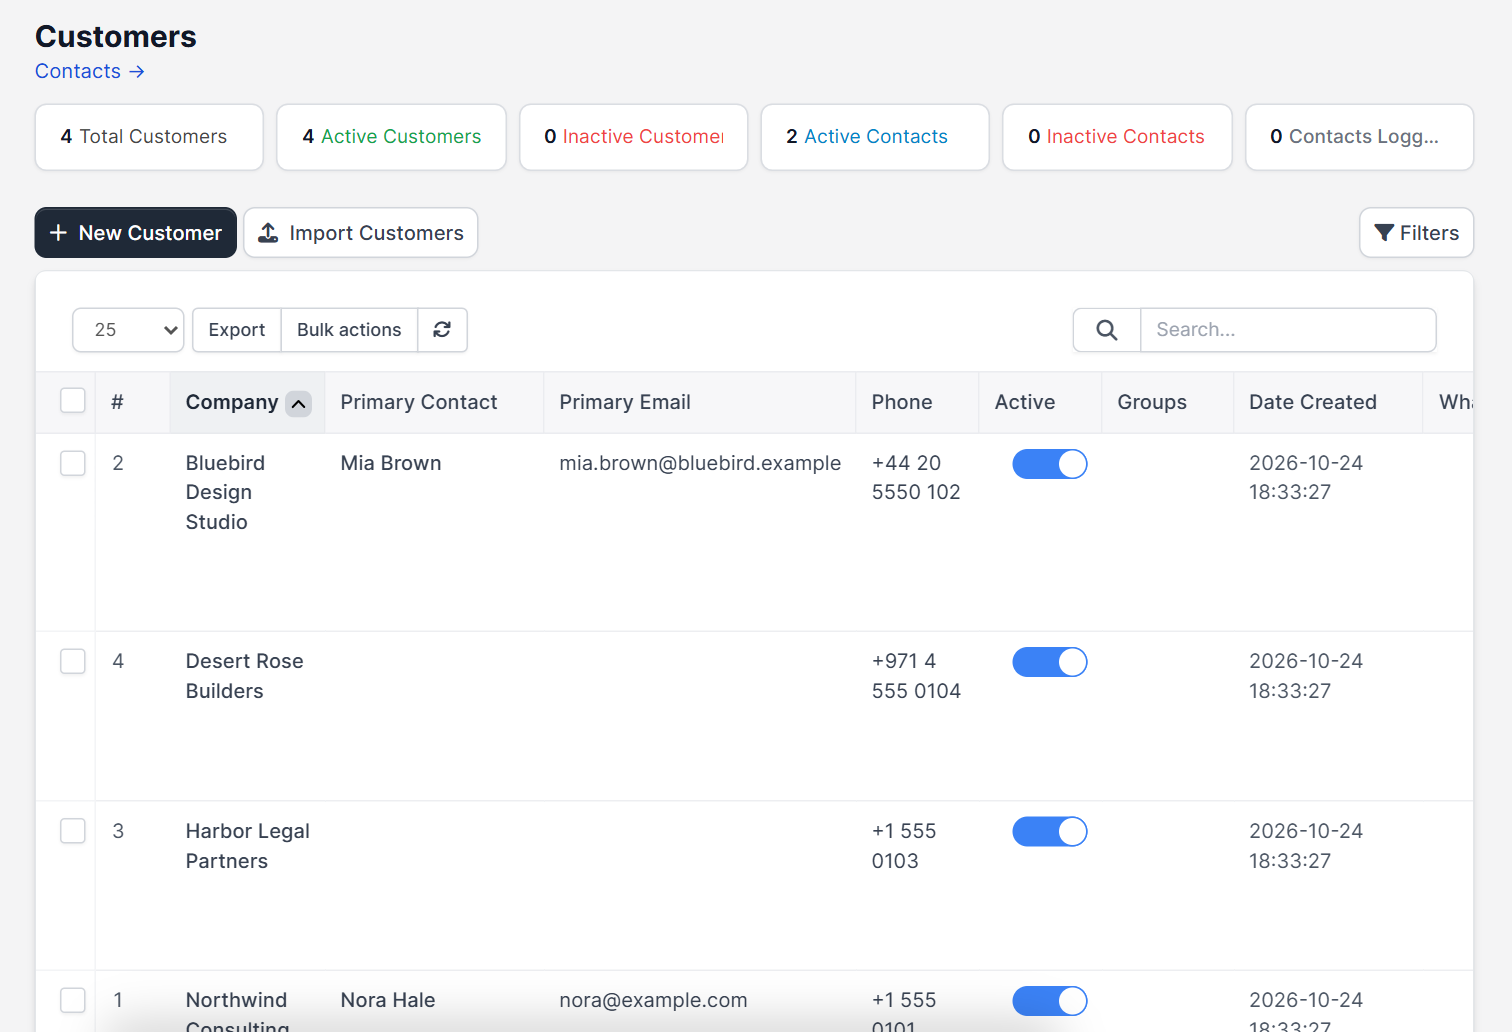Click the refresh table icon

coord(442,330)
